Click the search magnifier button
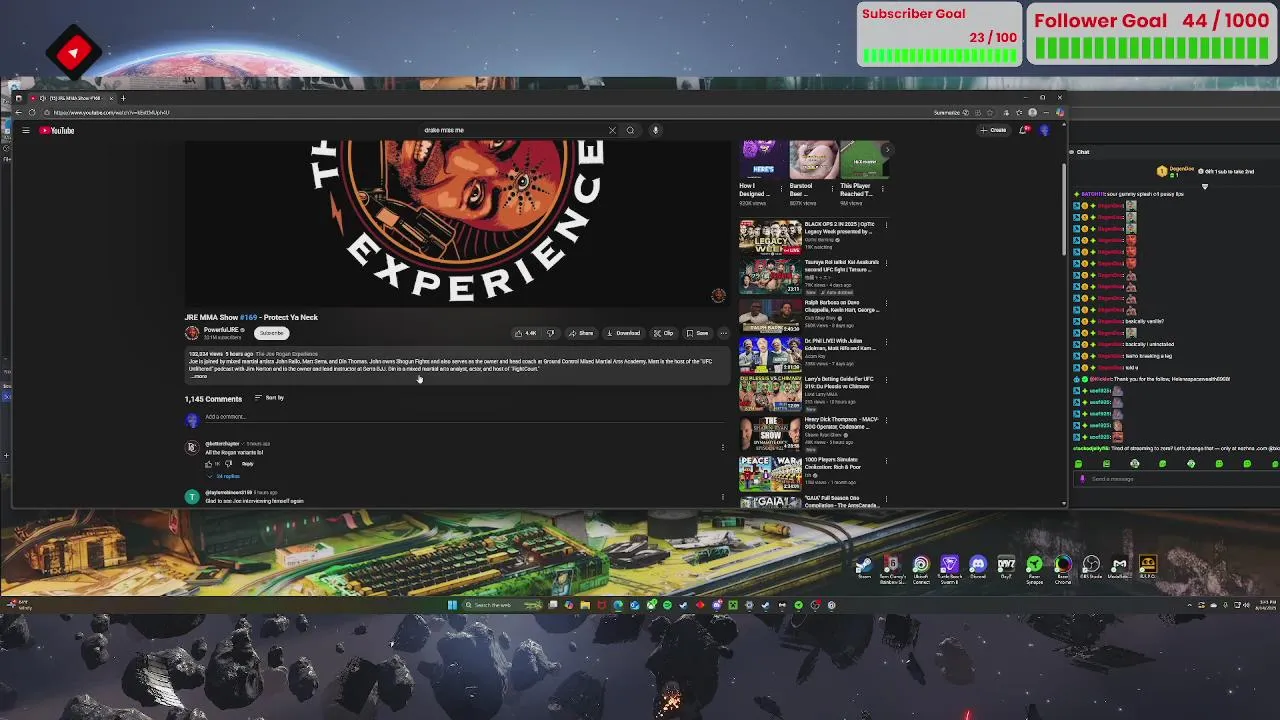 [x=630, y=130]
